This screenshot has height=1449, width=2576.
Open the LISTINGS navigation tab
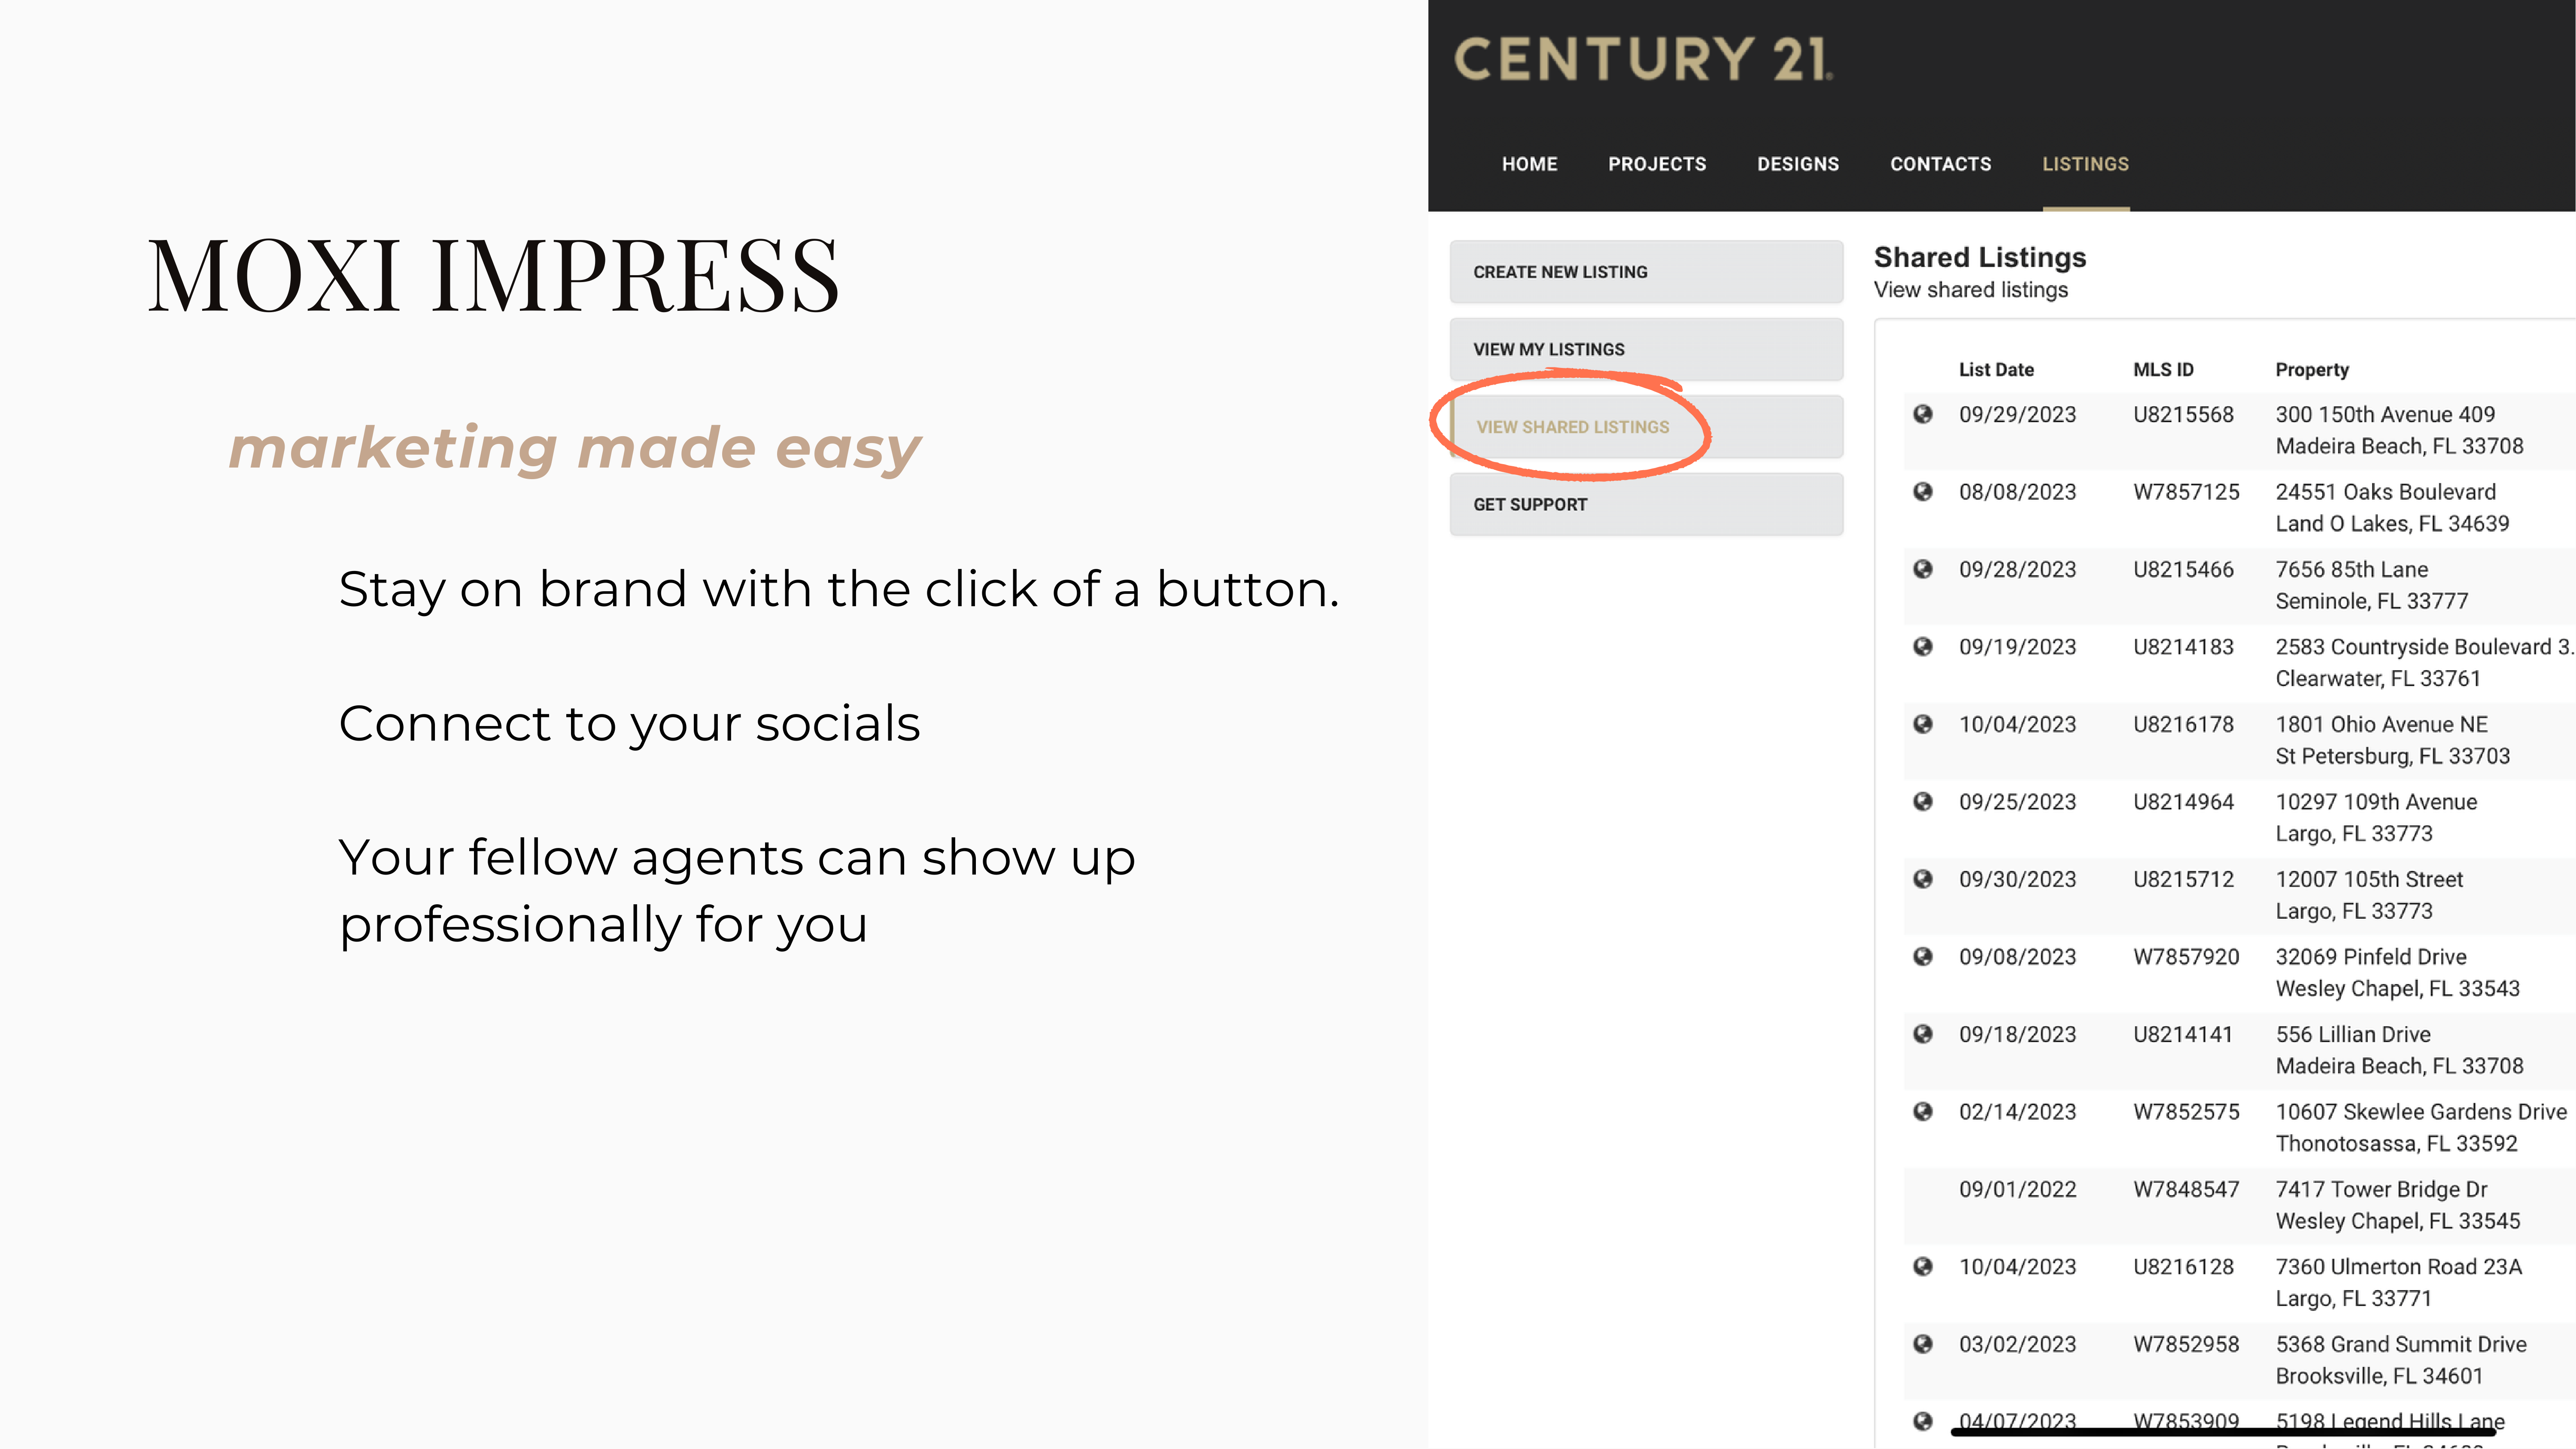click(2086, 163)
